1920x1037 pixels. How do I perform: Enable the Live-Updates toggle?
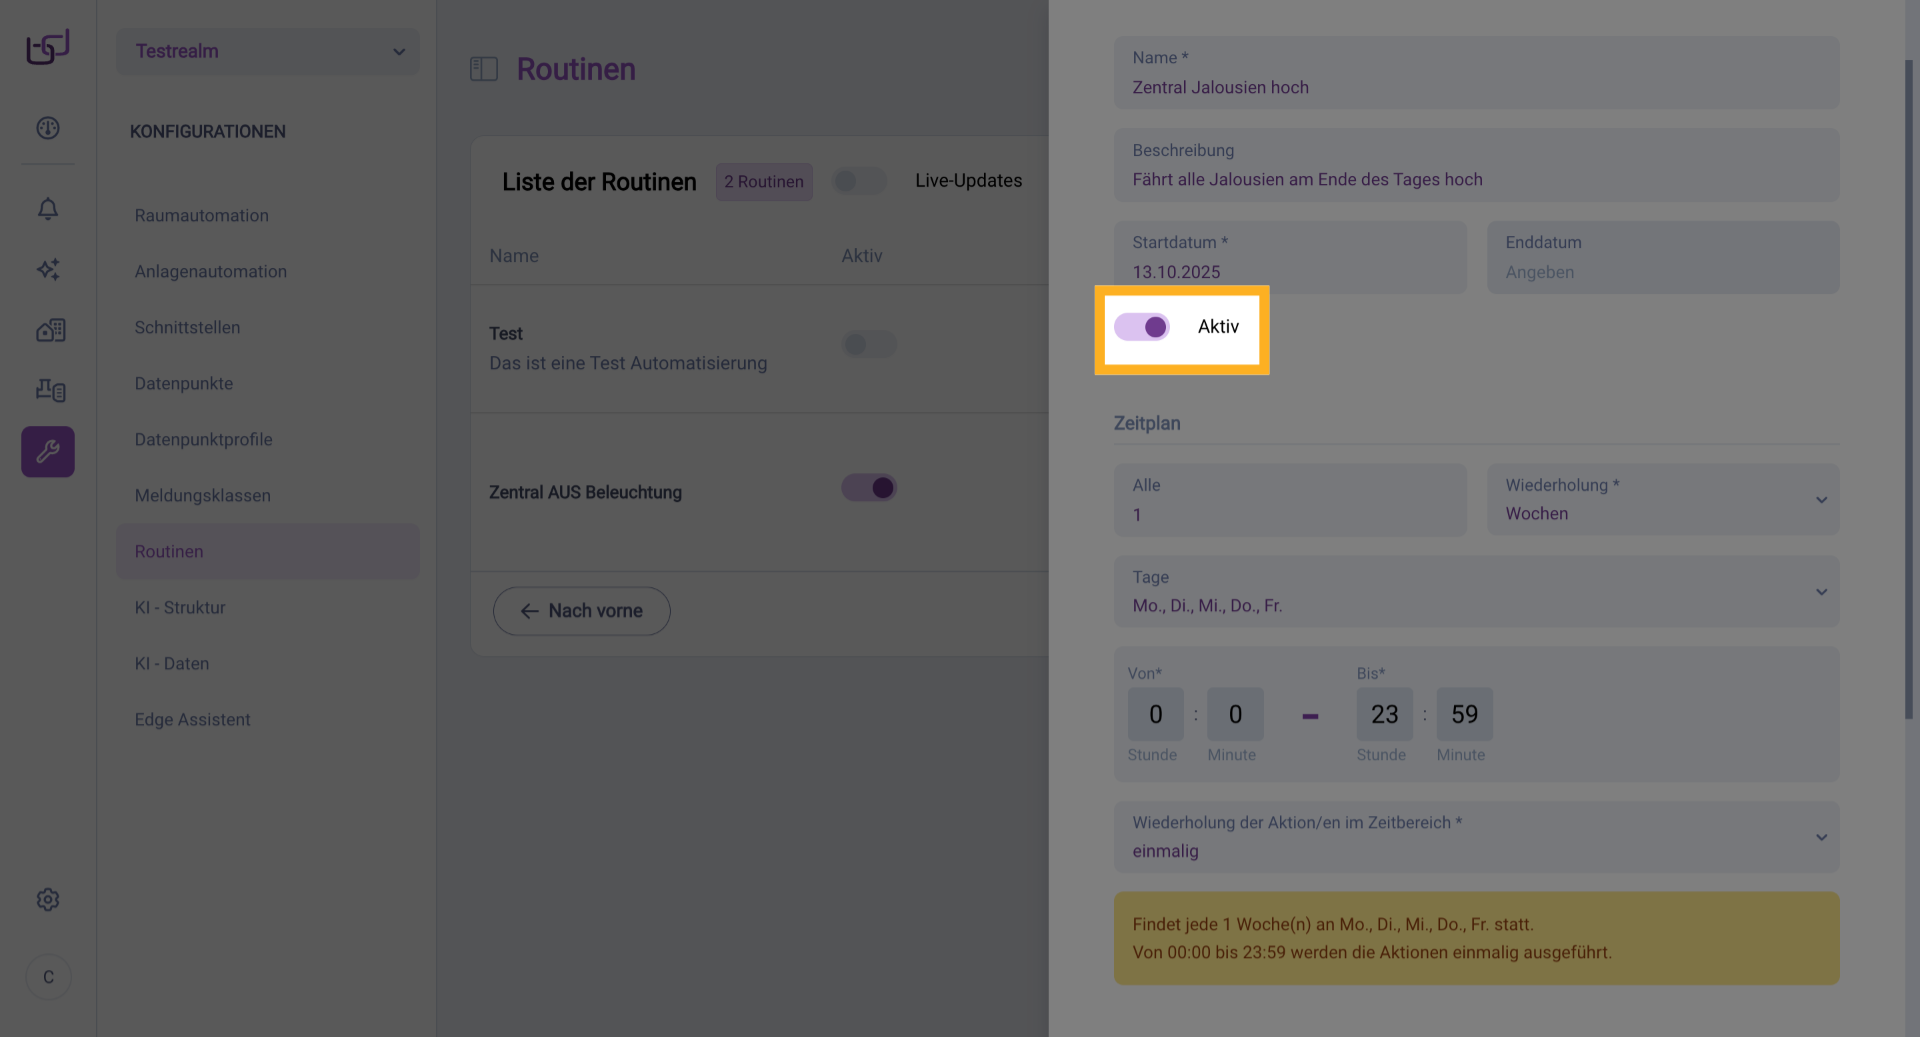click(x=859, y=181)
